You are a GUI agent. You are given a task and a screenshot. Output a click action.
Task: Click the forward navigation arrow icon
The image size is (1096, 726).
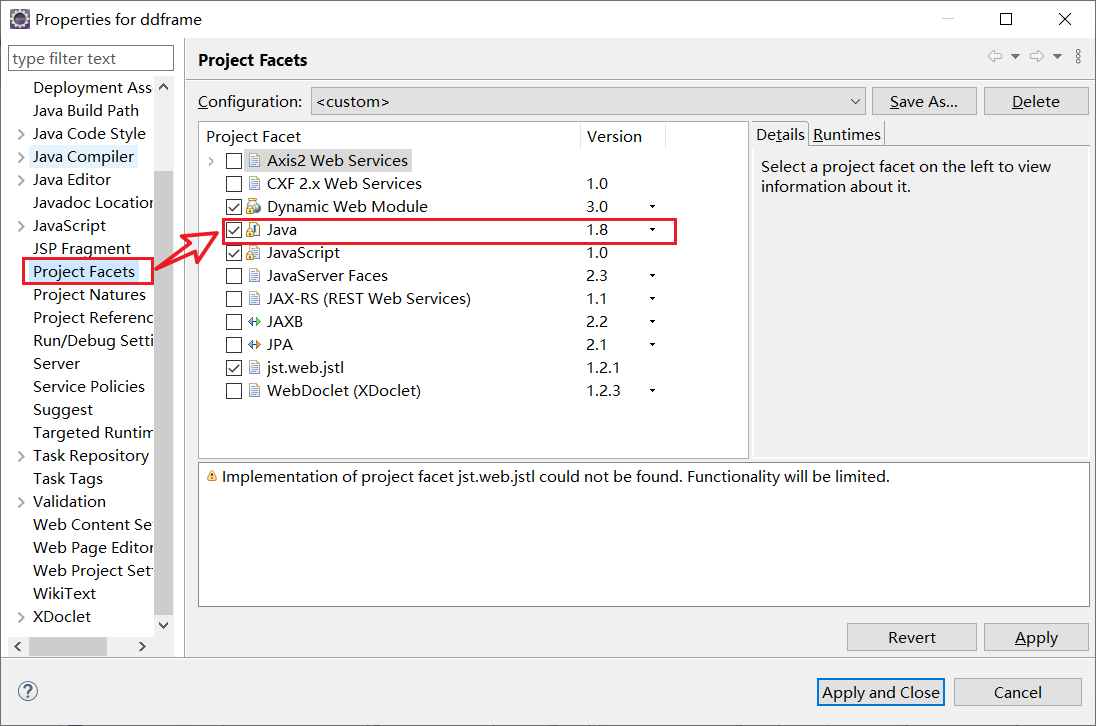pos(1037,57)
